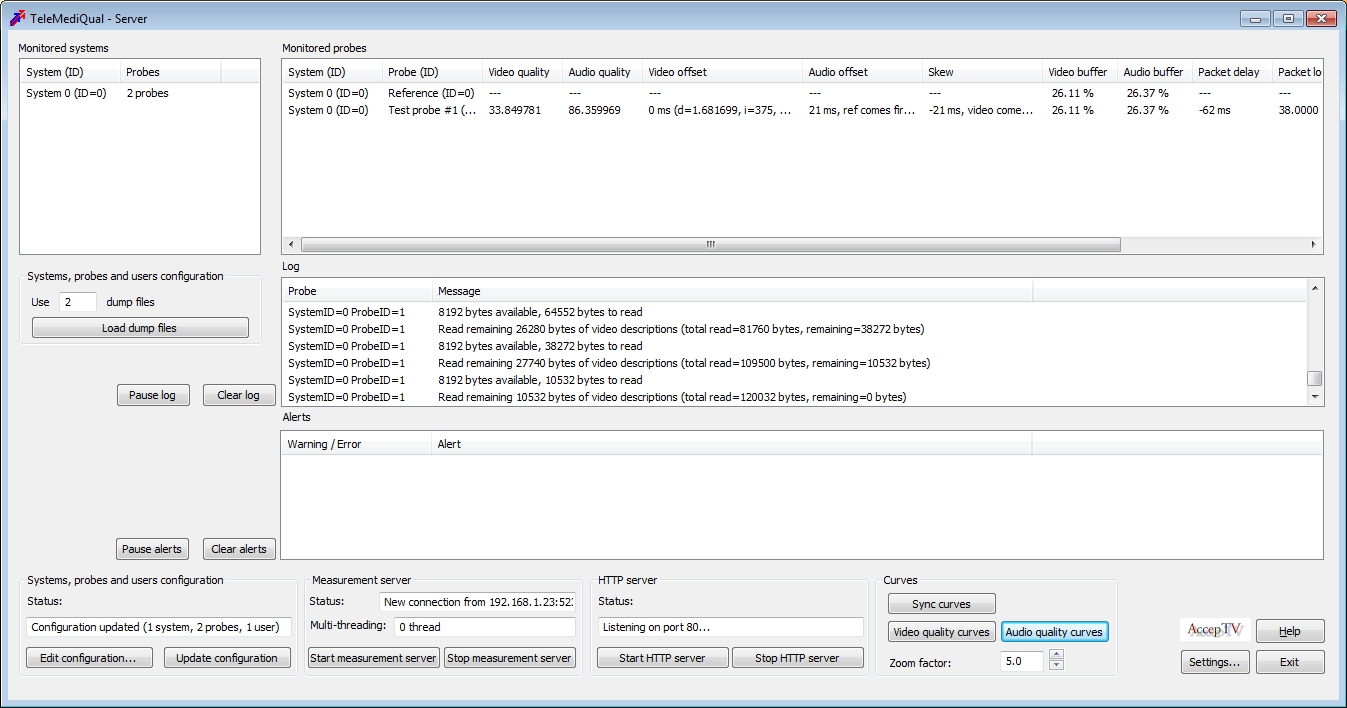This screenshot has width=1347, height=708.
Task: Increase zoom factor with up arrow
Action: pyautogui.click(x=1056, y=655)
